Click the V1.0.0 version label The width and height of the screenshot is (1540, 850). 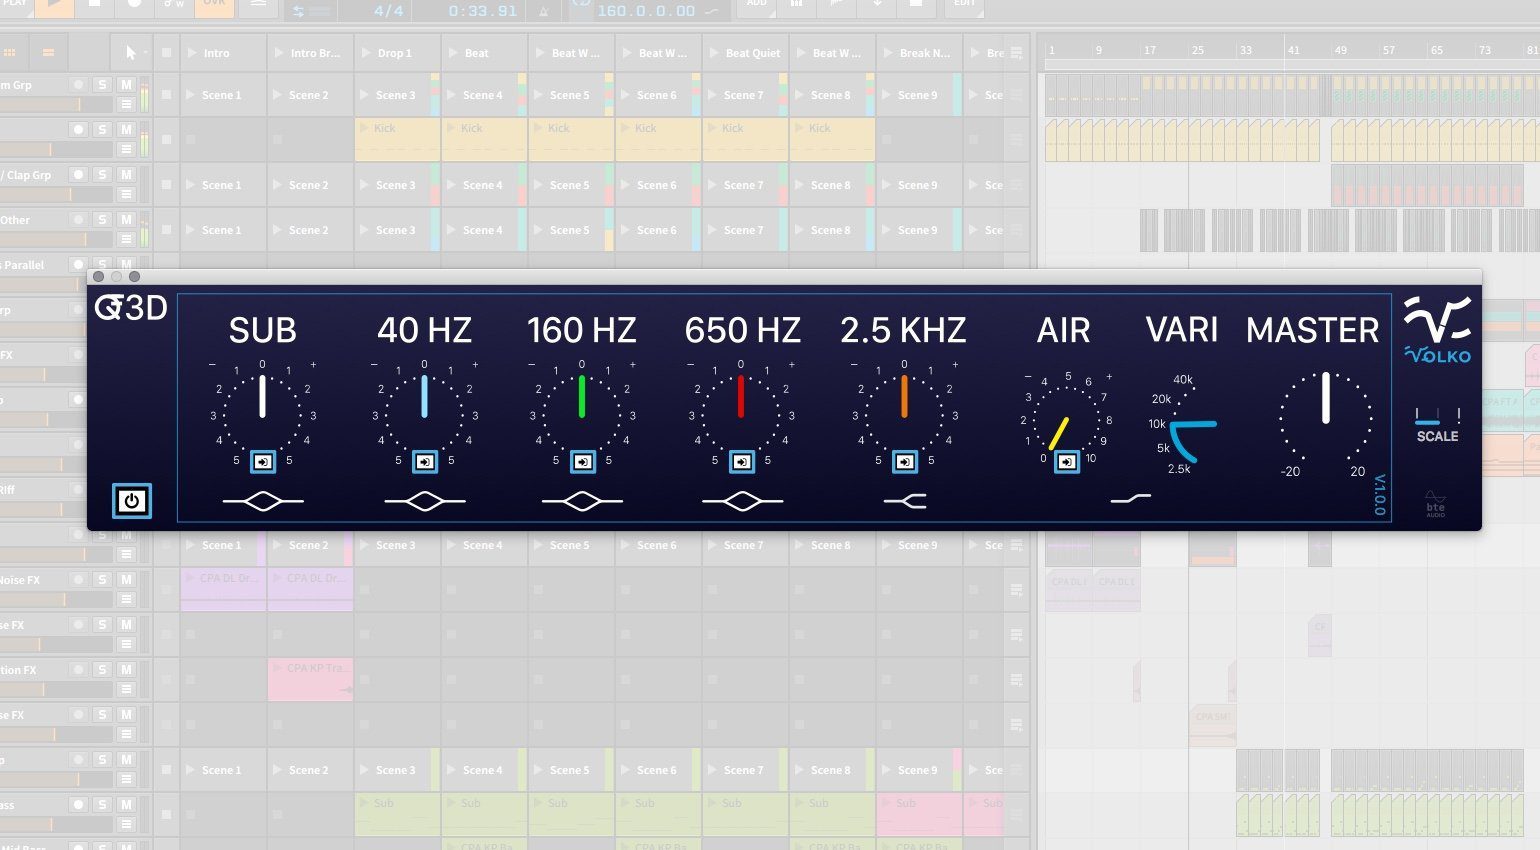click(1380, 495)
